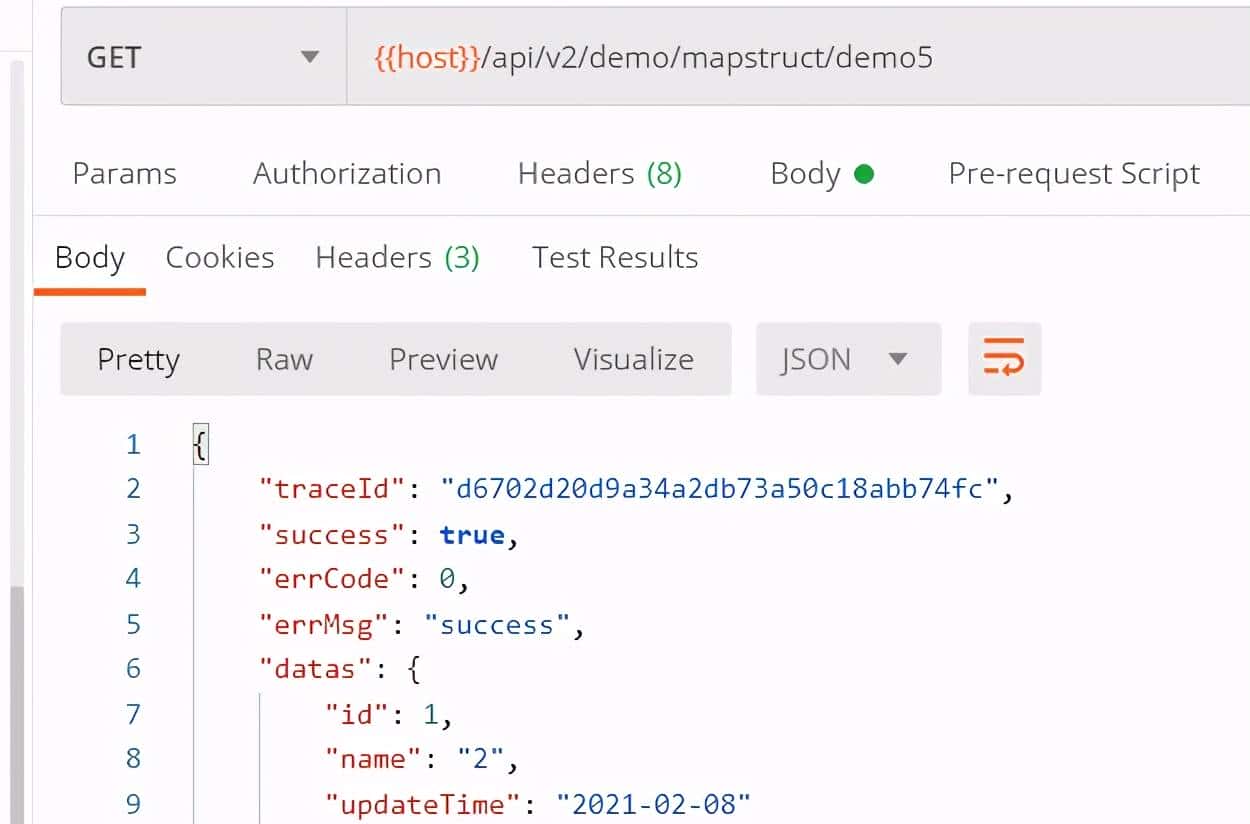1250x824 pixels.
Task: Select the Visualize response mode
Action: coord(633,359)
